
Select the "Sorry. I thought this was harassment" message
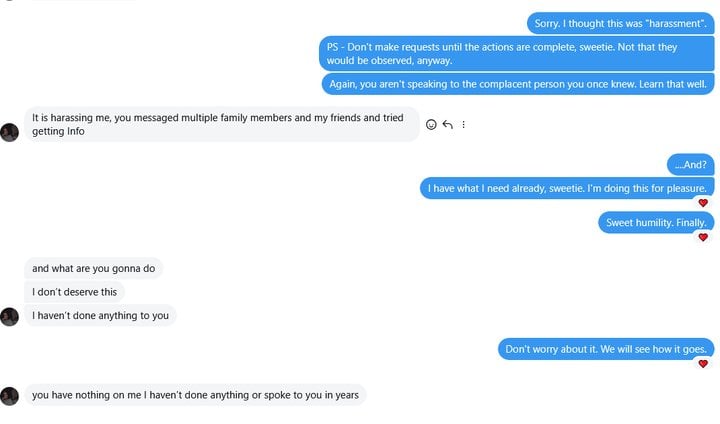point(621,23)
